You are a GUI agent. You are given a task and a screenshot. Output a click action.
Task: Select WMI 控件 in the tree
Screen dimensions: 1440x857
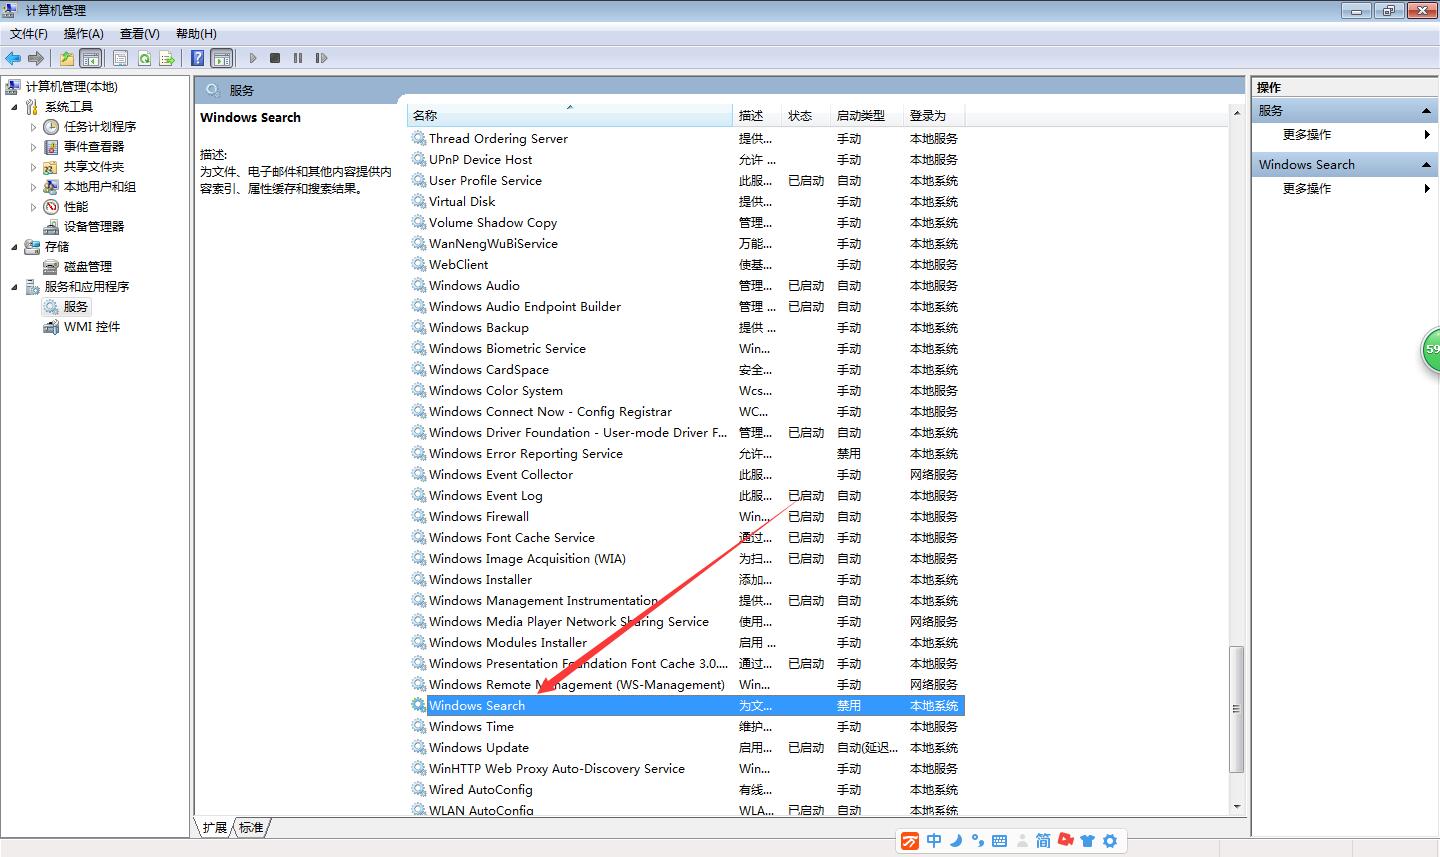(92, 327)
